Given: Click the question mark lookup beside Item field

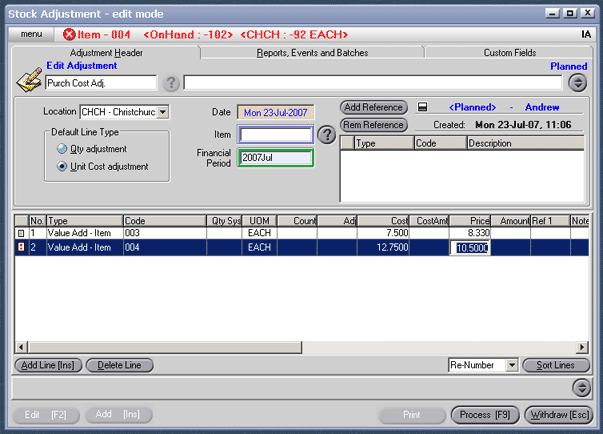Looking at the screenshot, I should tap(327, 135).
